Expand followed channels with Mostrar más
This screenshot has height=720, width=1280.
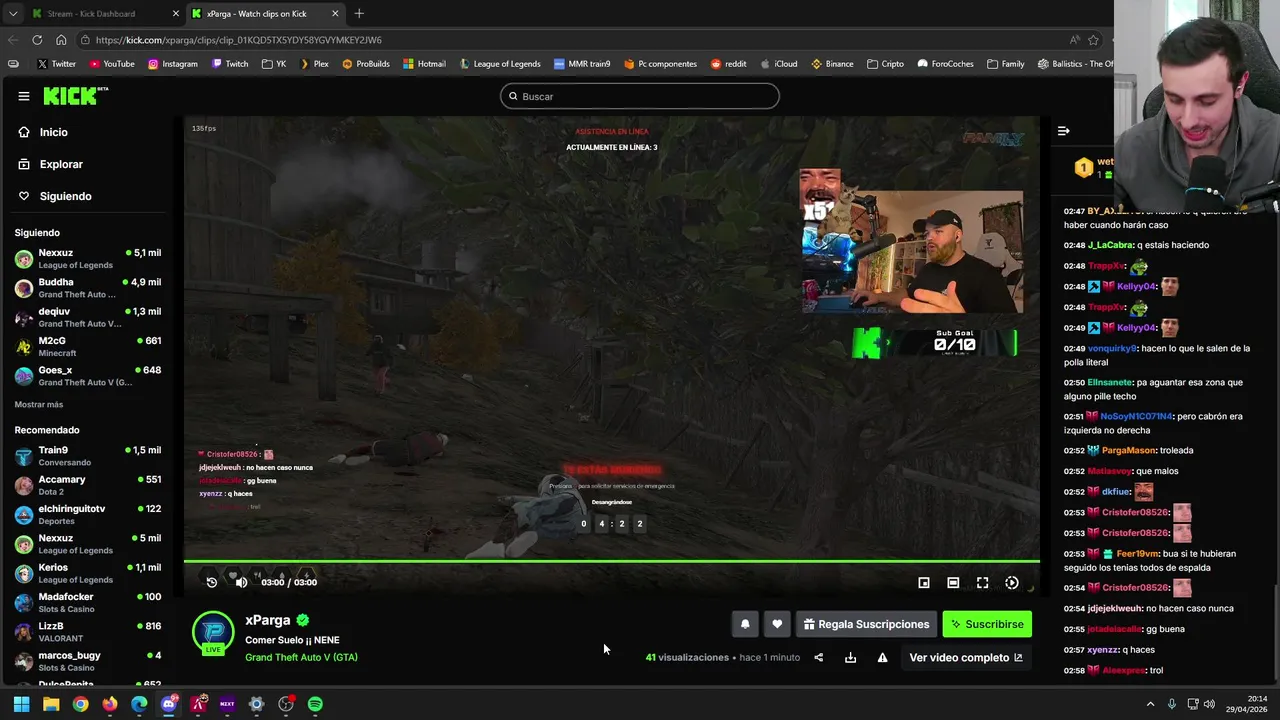coord(39,404)
